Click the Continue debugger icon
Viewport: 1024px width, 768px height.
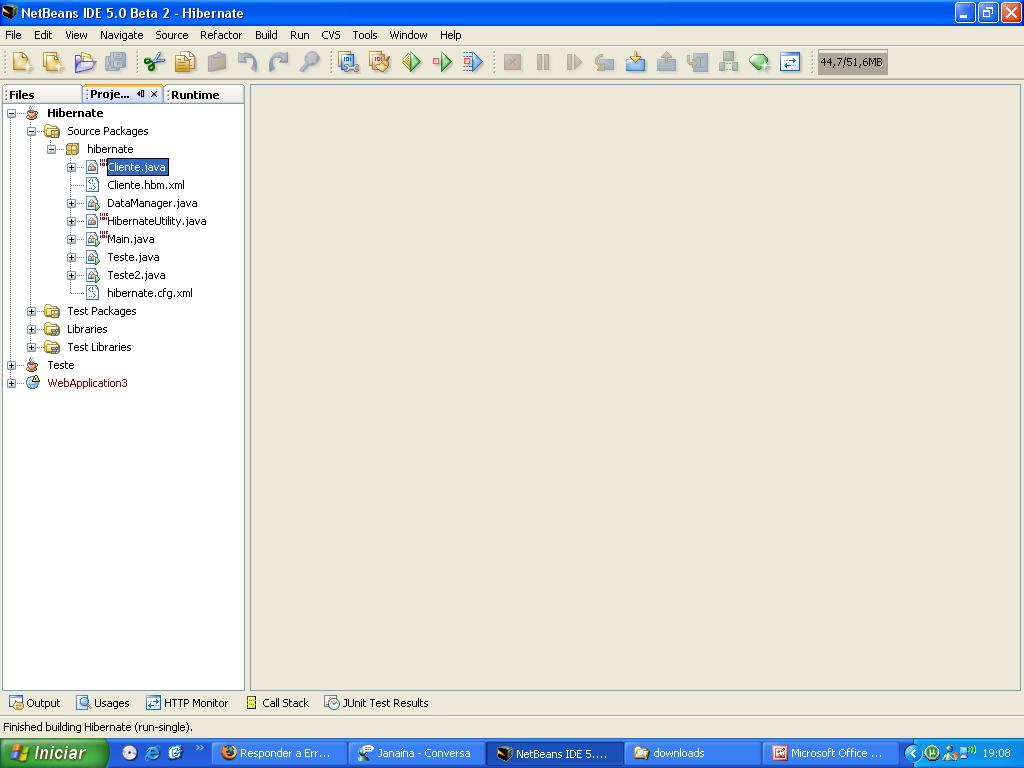tap(574, 62)
